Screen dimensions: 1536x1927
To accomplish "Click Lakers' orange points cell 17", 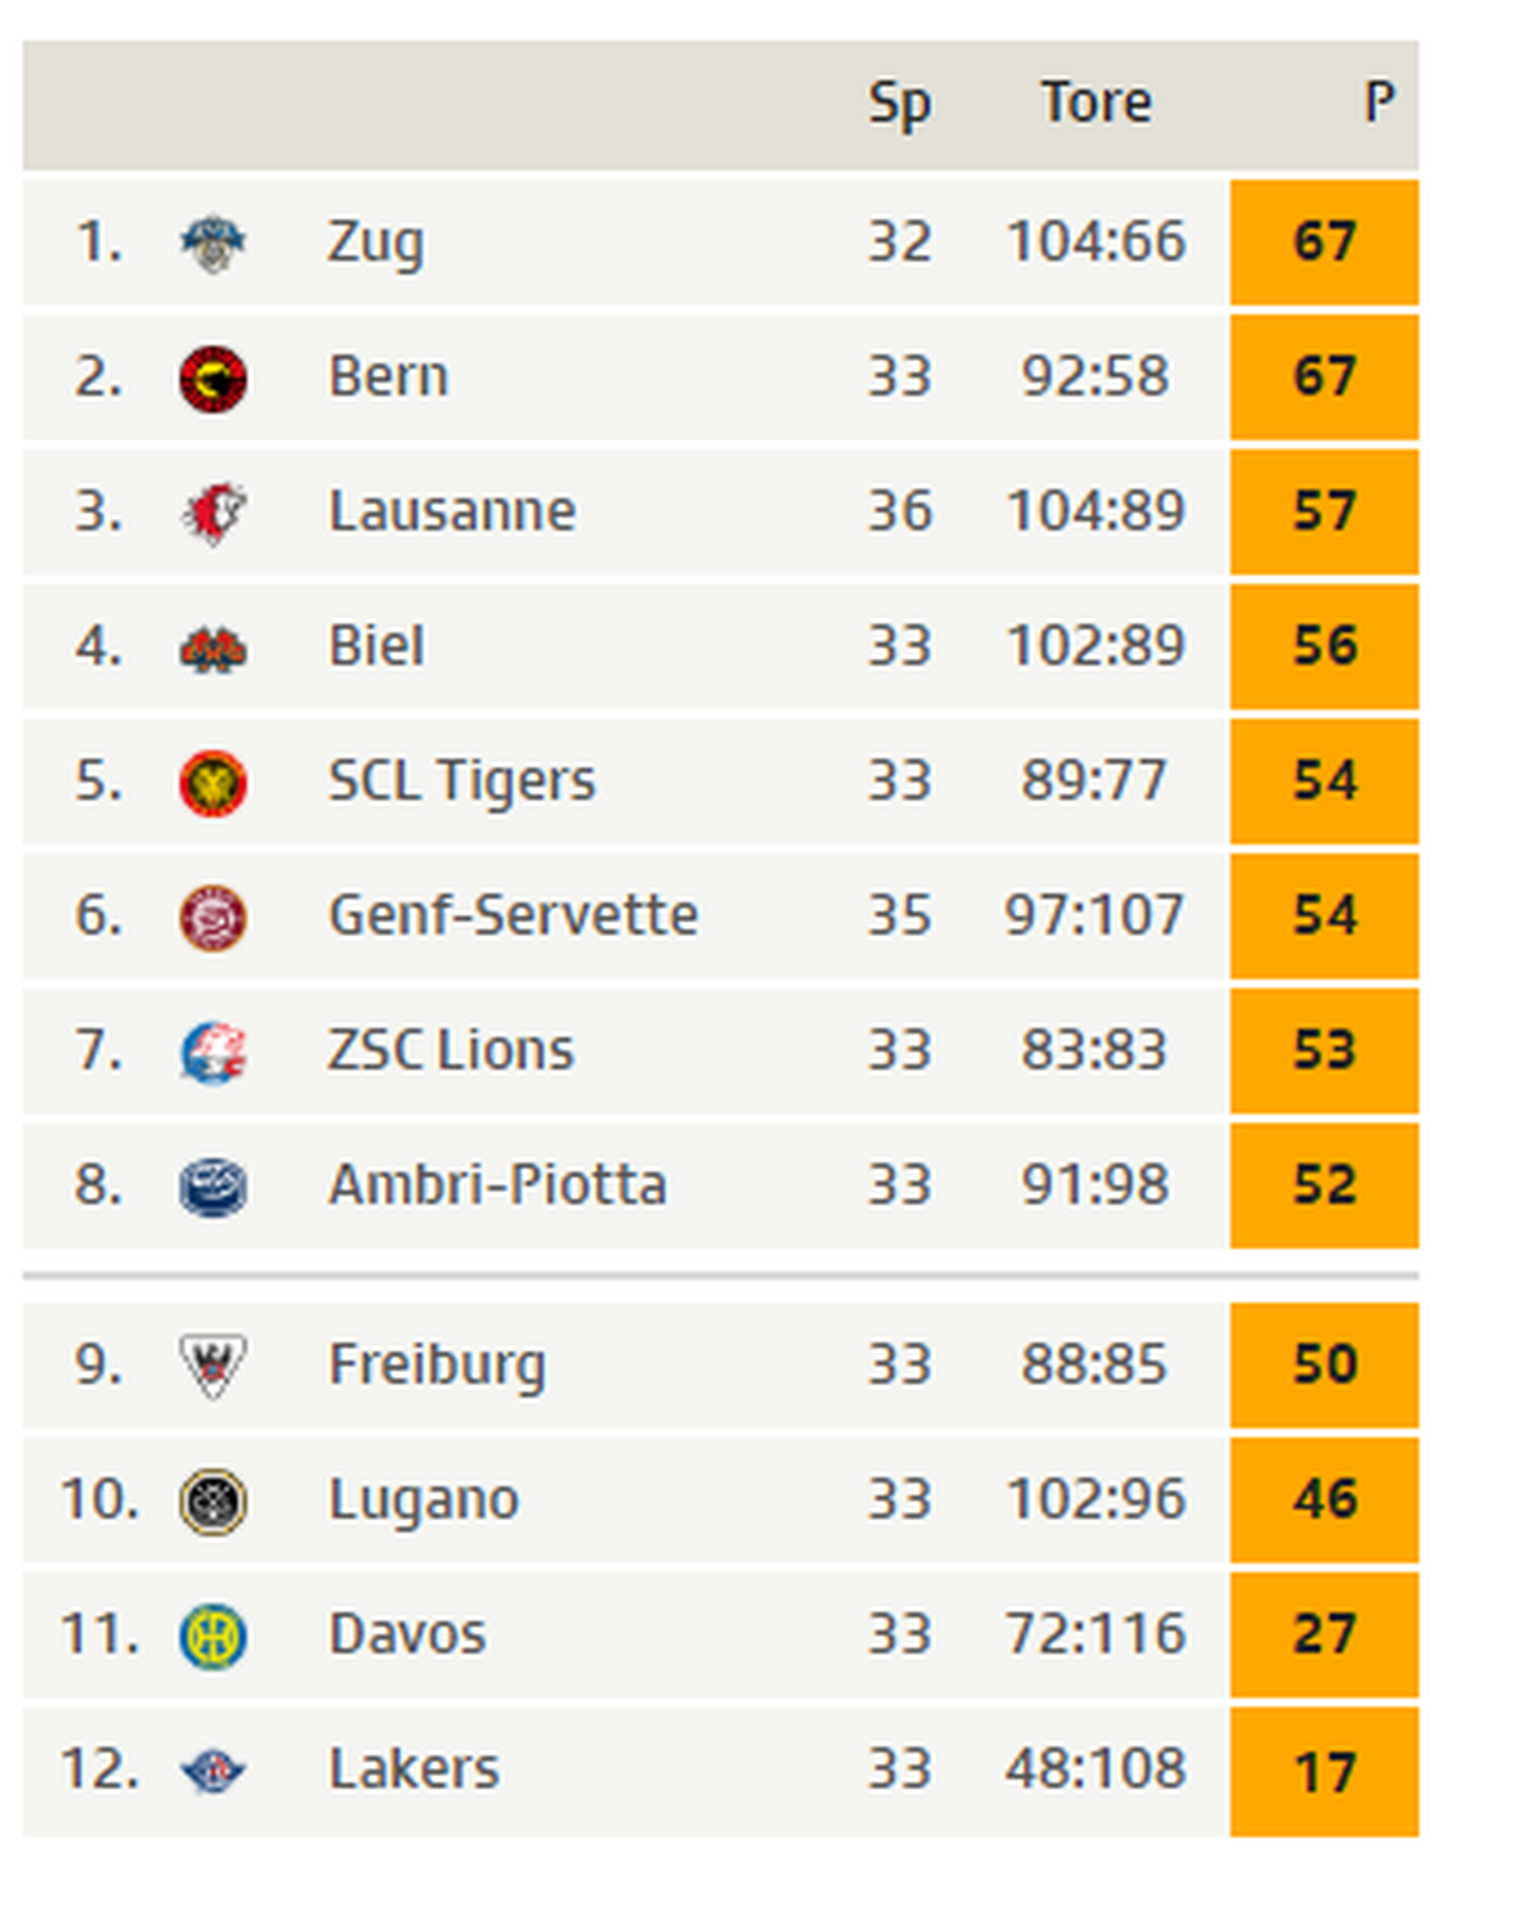I will pos(1324,1772).
